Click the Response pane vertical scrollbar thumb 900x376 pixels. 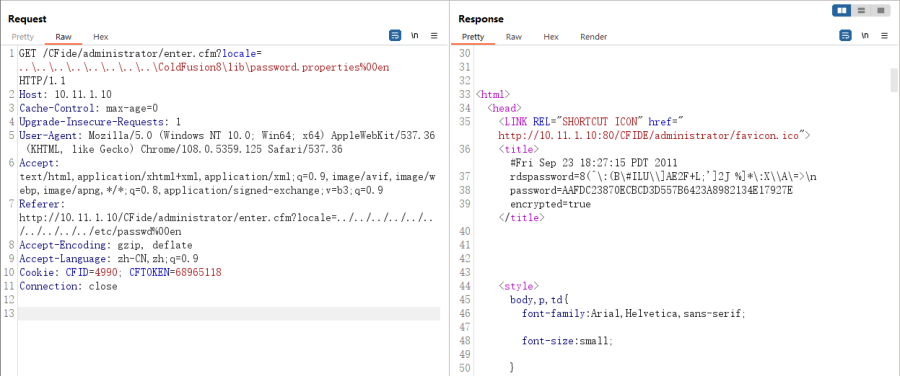pyautogui.click(x=894, y=80)
